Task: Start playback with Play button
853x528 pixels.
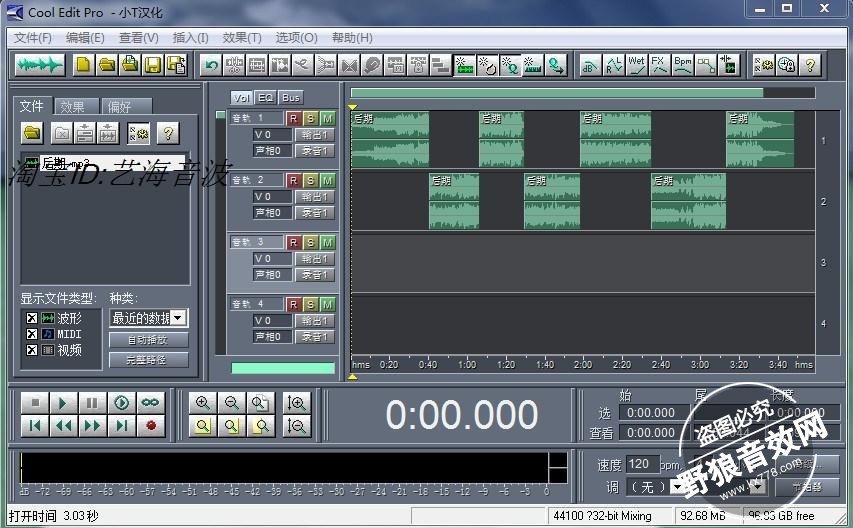Action: (x=63, y=403)
